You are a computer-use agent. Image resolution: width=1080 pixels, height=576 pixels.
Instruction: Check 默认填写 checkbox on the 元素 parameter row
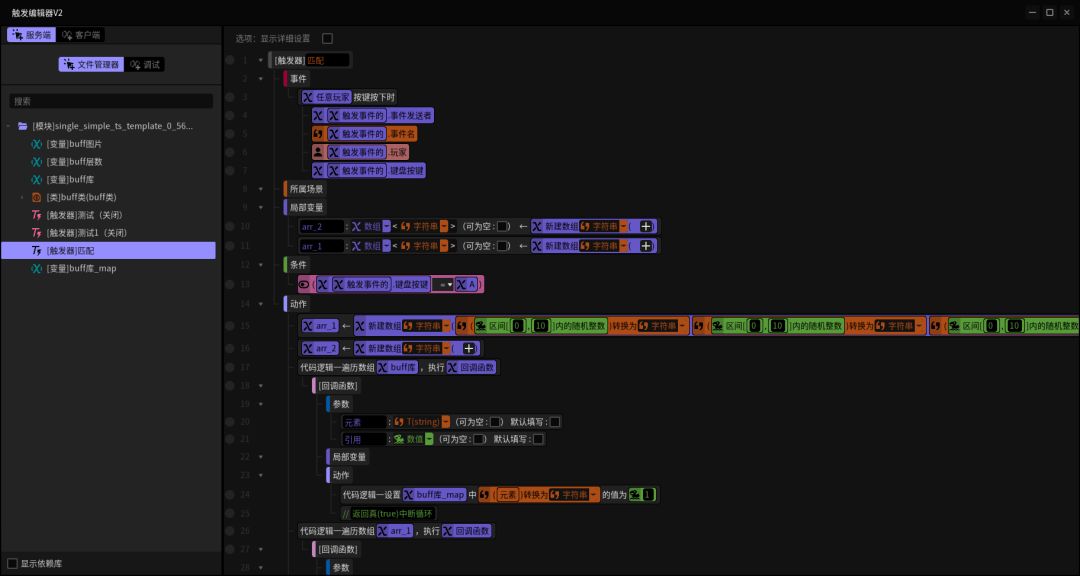pyautogui.click(x=554, y=422)
